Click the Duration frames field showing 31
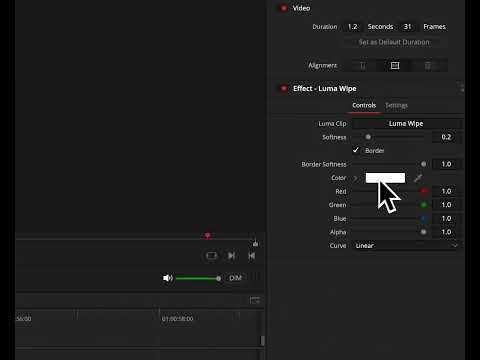This screenshot has width=480, height=360. point(407,27)
